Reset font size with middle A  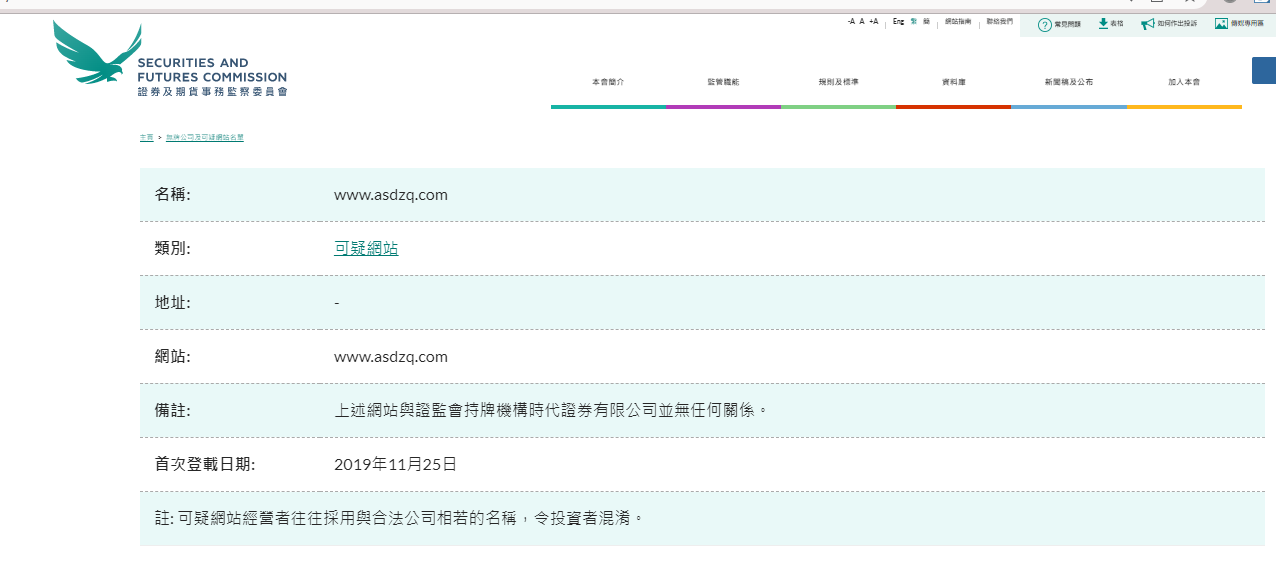pyautogui.click(x=862, y=21)
